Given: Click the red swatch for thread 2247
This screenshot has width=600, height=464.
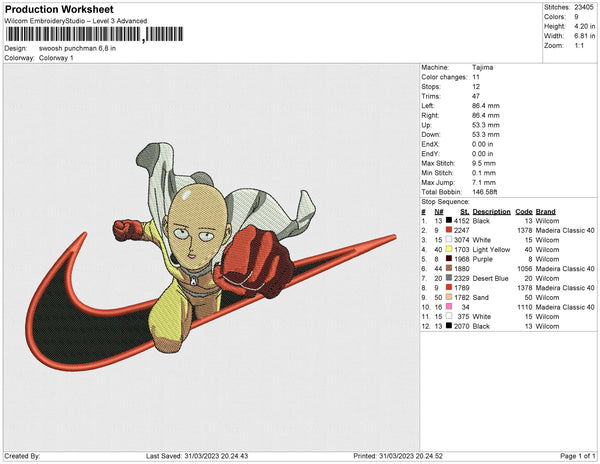Looking at the screenshot, I should (449, 230).
